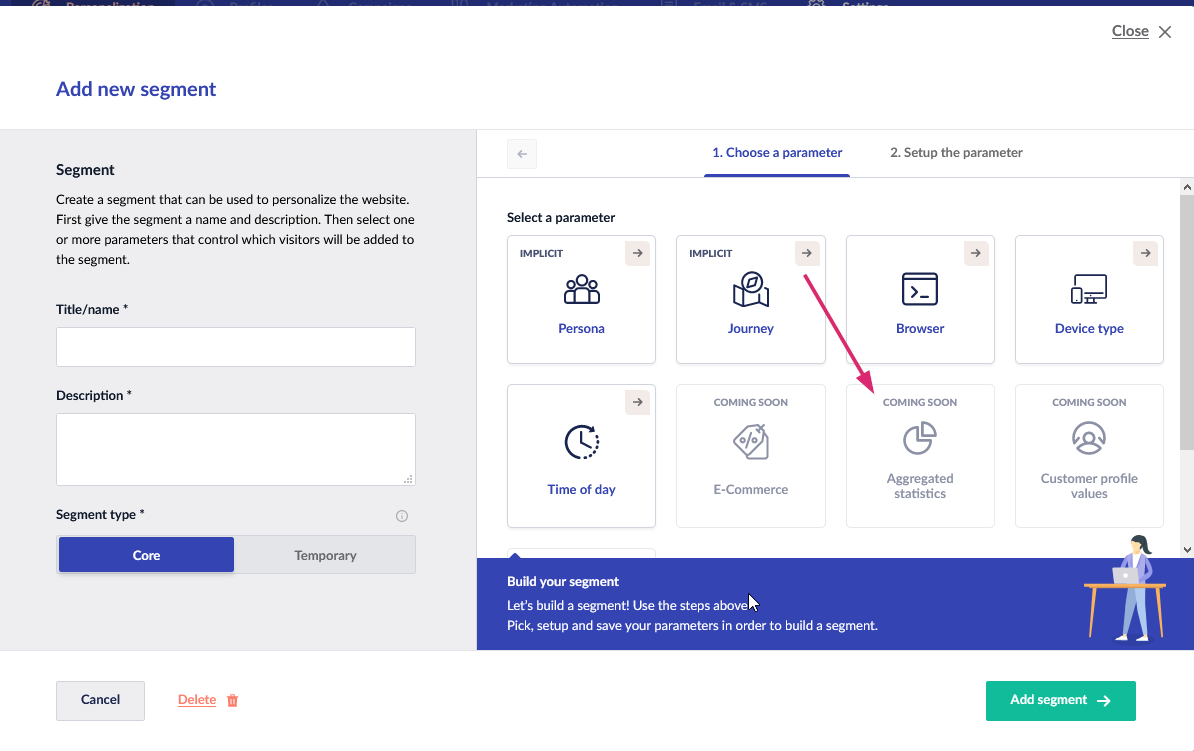Click the IMPLICIT tag on Journey card
This screenshot has width=1194, height=751.
(x=710, y=253)
